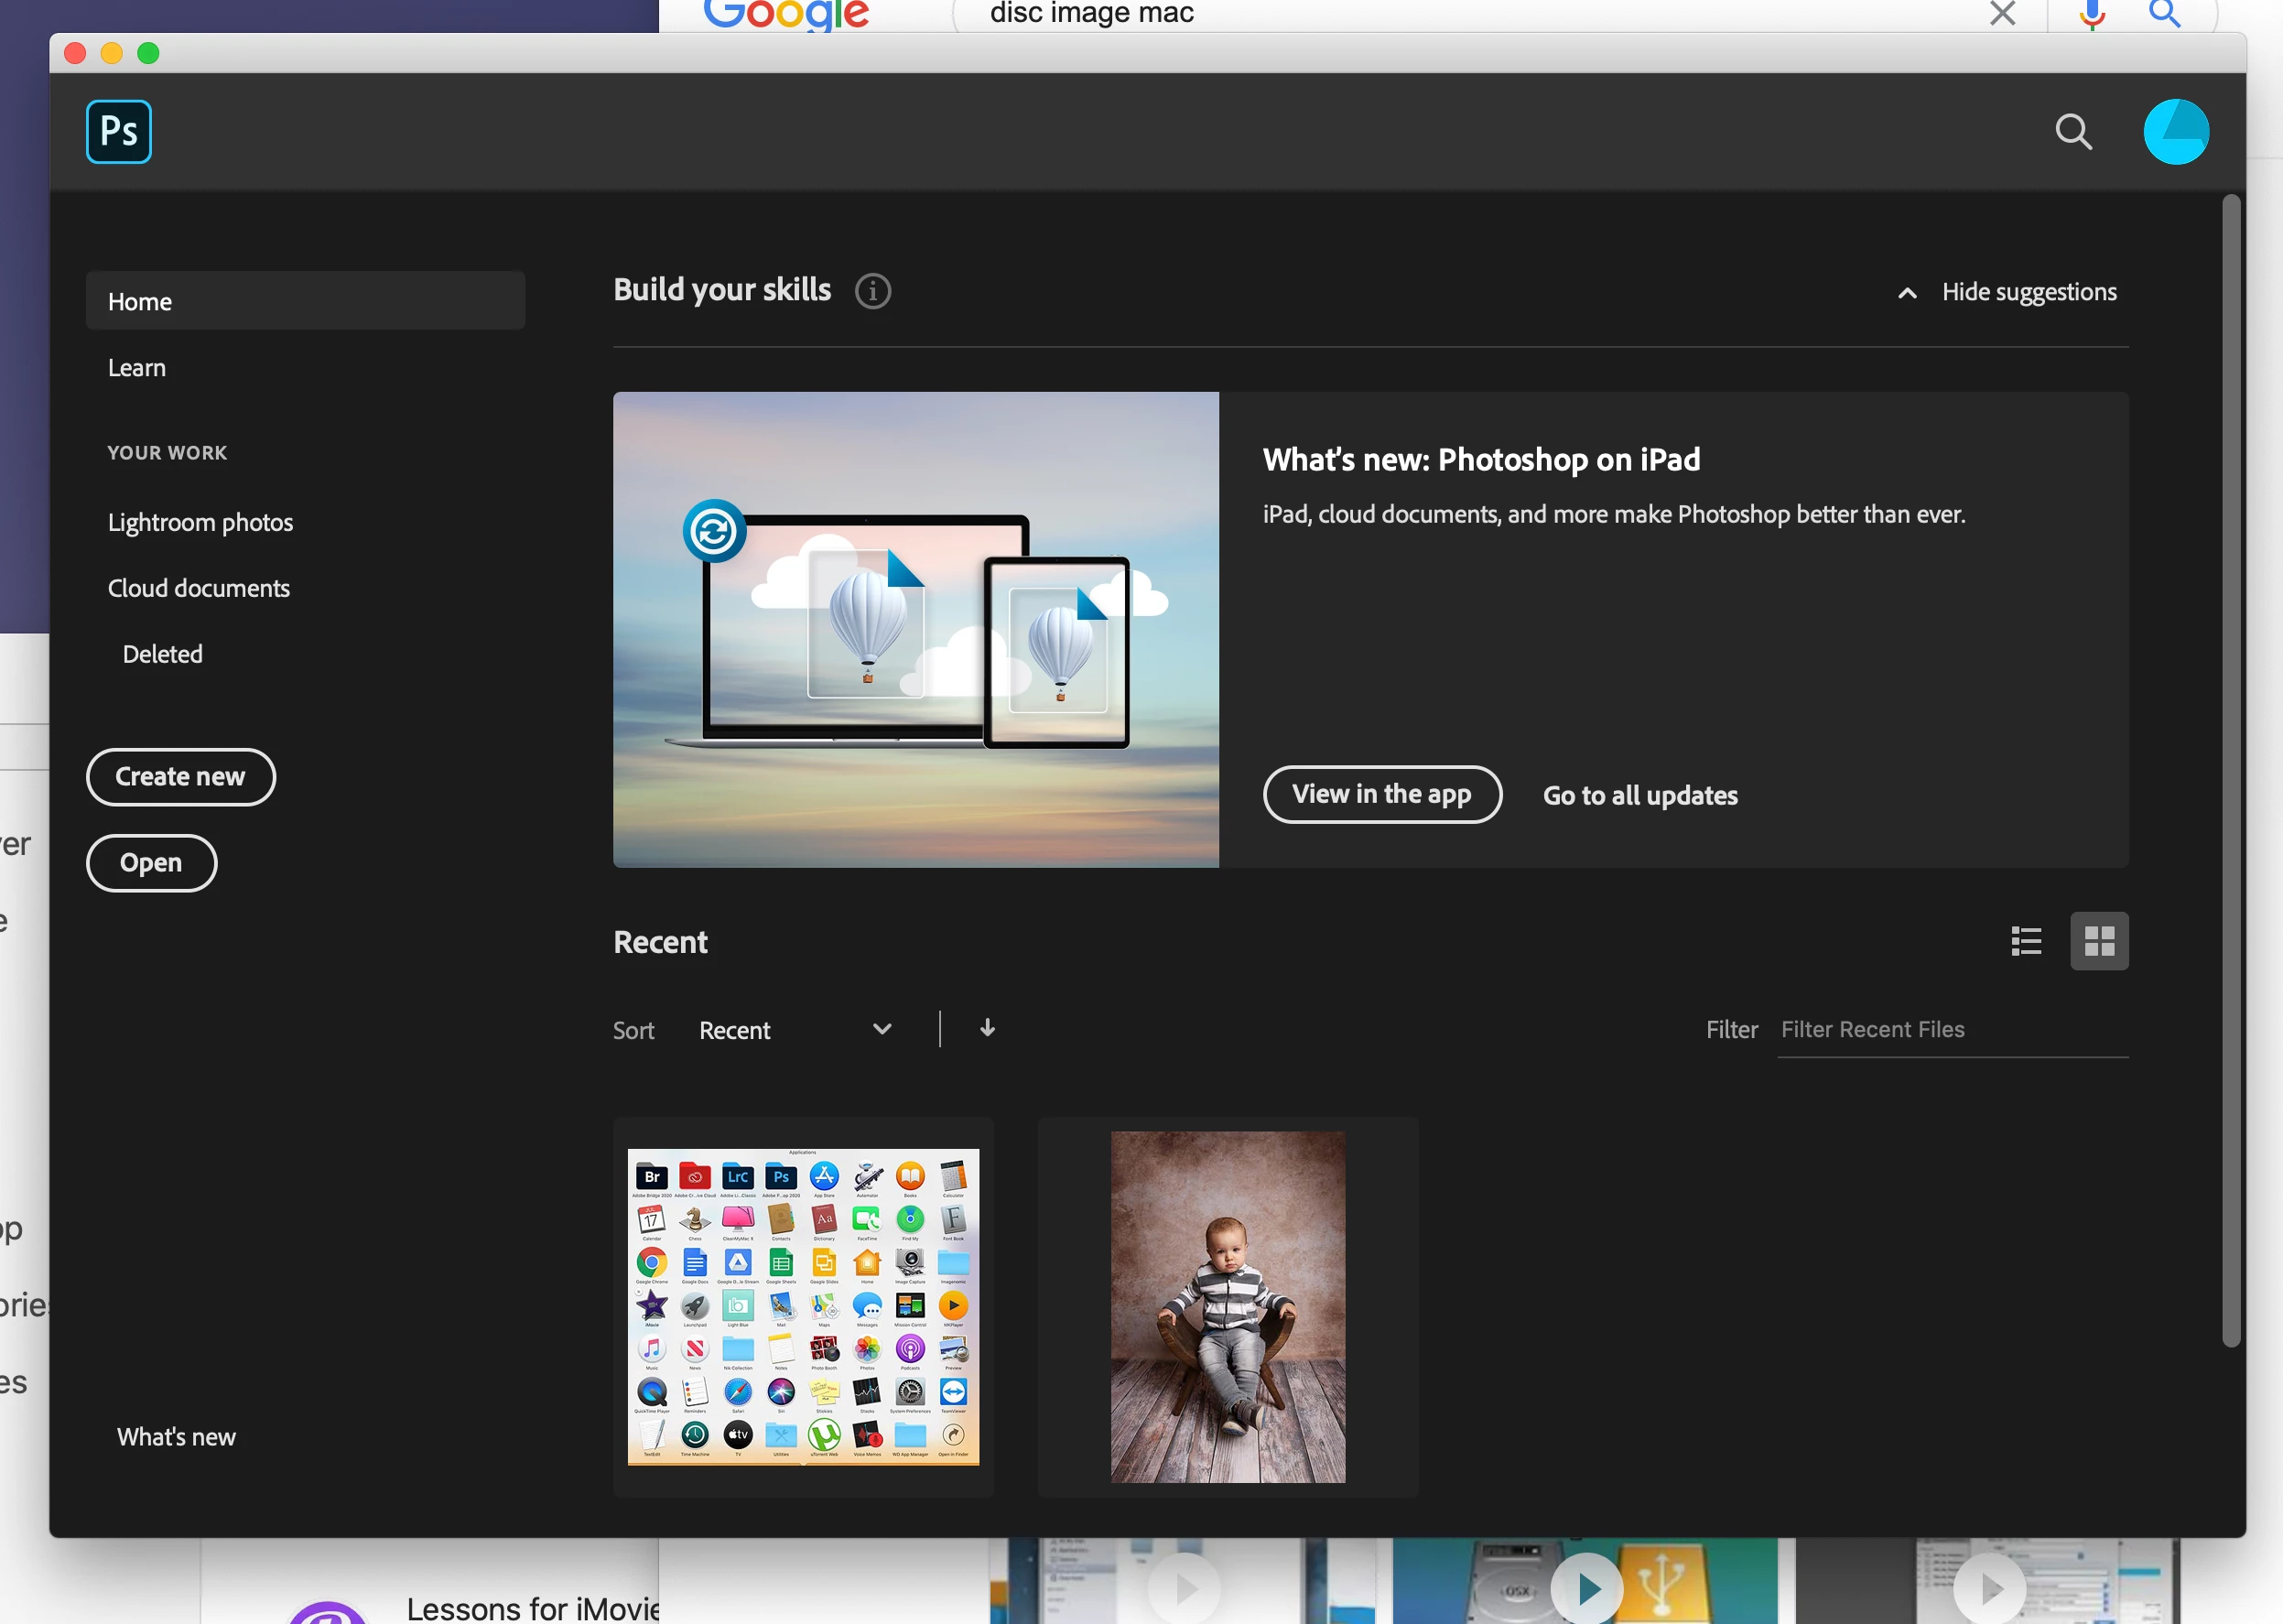Open the baby portrait recent thumbnail
This screenshot has width=2283, height=1624.
click(1227, 1306)
